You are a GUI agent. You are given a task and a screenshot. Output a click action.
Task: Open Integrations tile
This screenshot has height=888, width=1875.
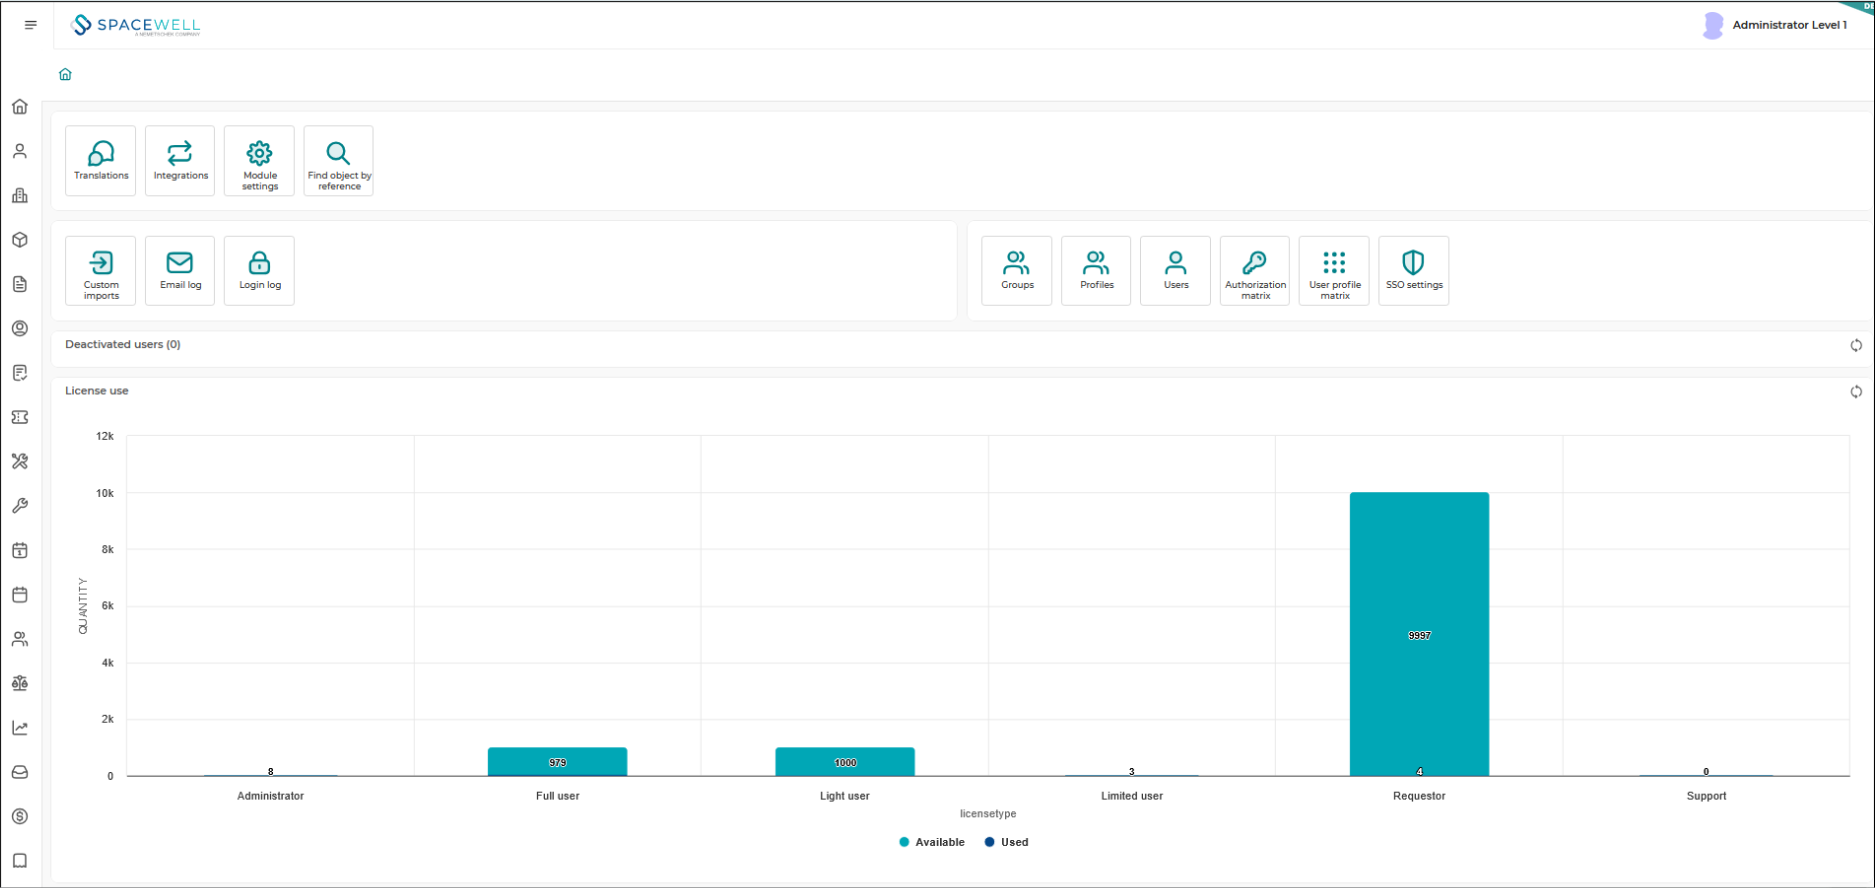pos(180,161)
